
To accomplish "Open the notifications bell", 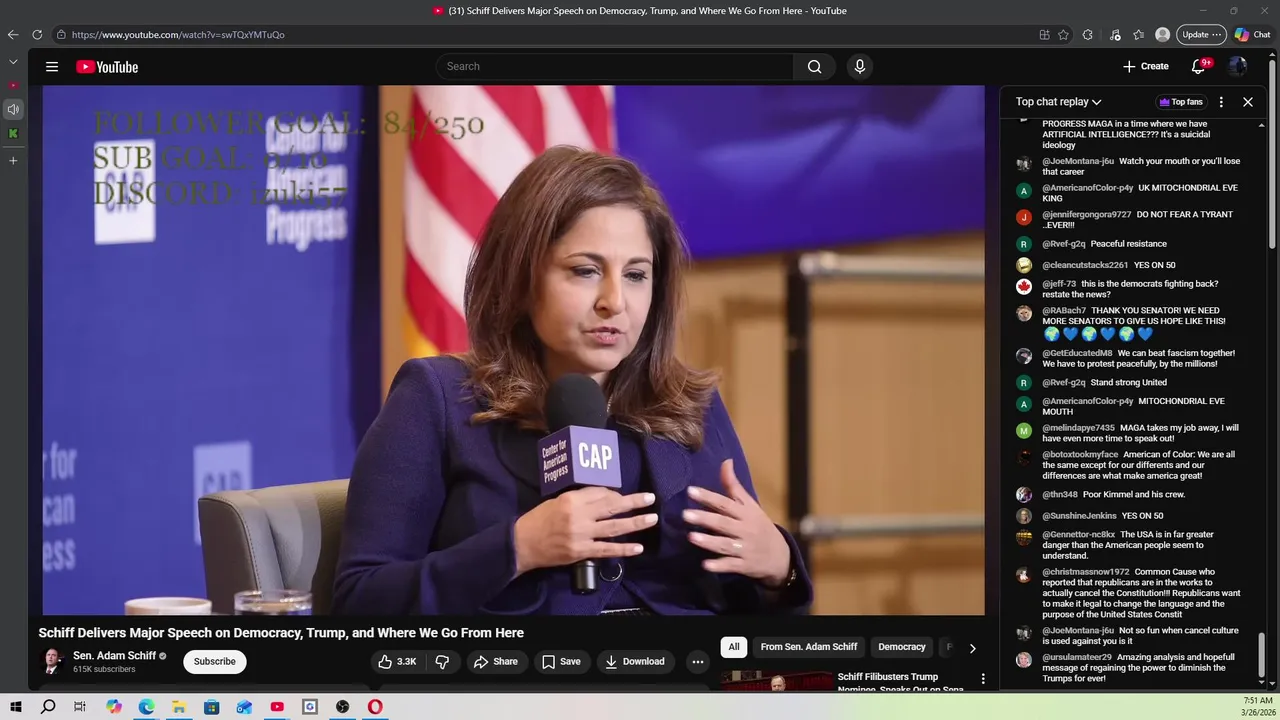I will coord(1199,66).
